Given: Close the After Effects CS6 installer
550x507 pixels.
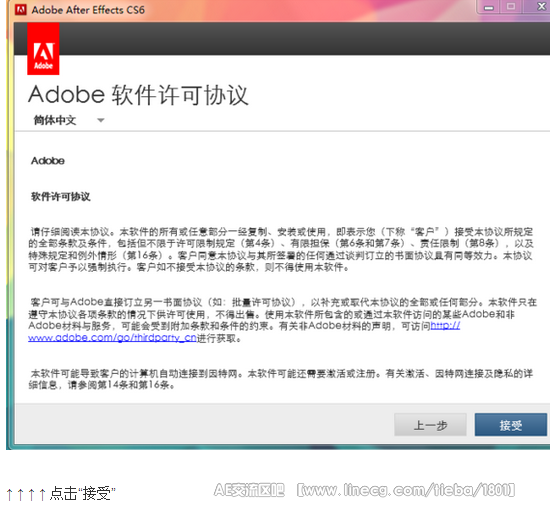Looking at the screenshot, I should [540, 7].
